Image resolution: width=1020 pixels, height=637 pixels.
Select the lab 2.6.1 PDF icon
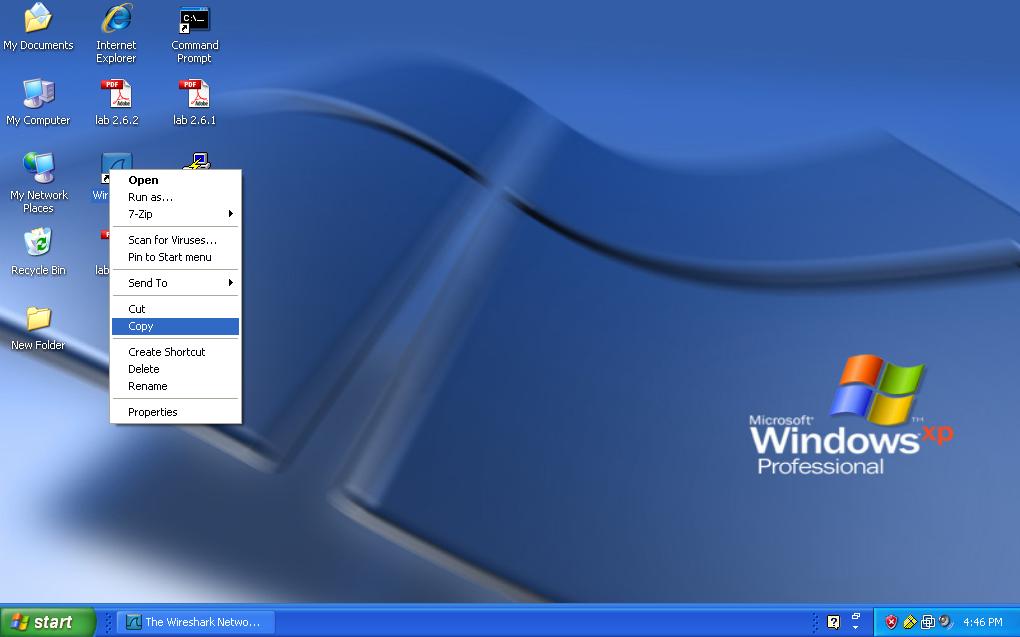(x=195, y=93)
